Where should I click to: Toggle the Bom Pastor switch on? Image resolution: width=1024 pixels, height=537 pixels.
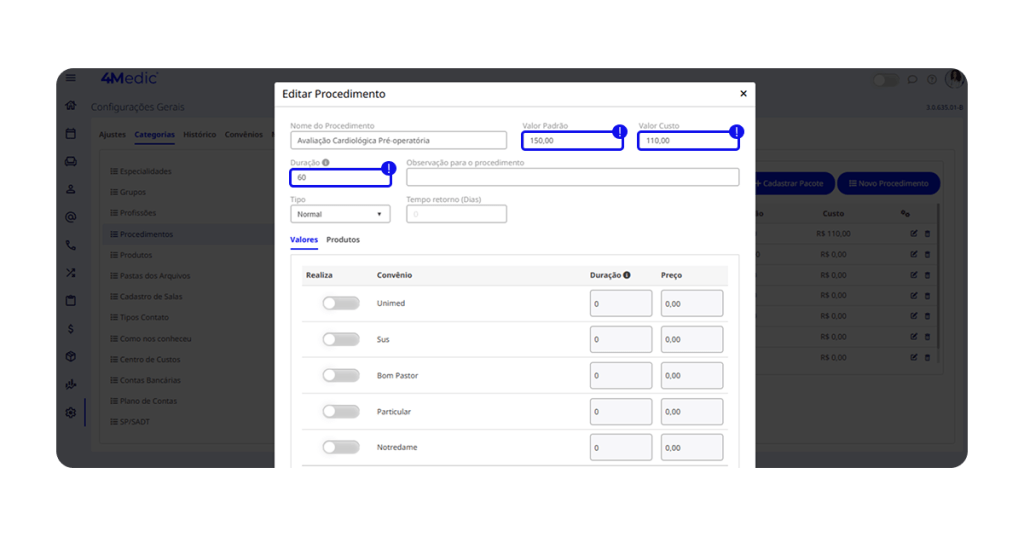(x=340, y=375)
